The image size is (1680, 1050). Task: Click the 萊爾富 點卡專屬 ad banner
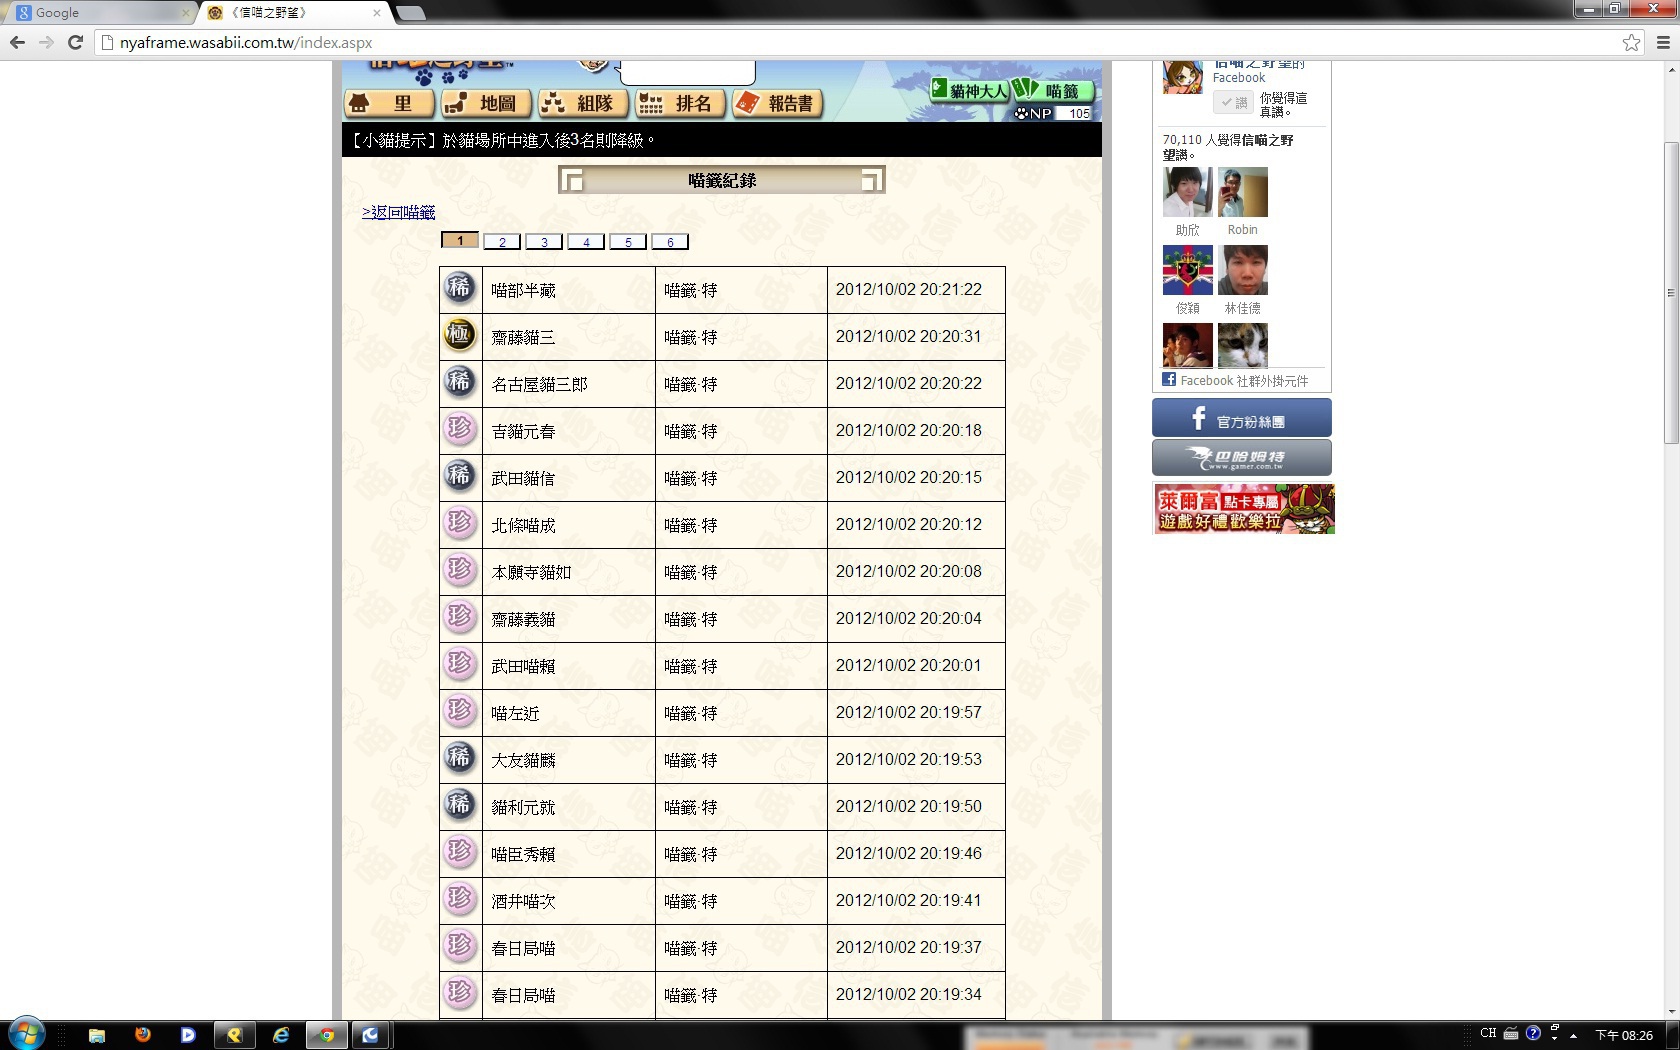point(1244,508)
